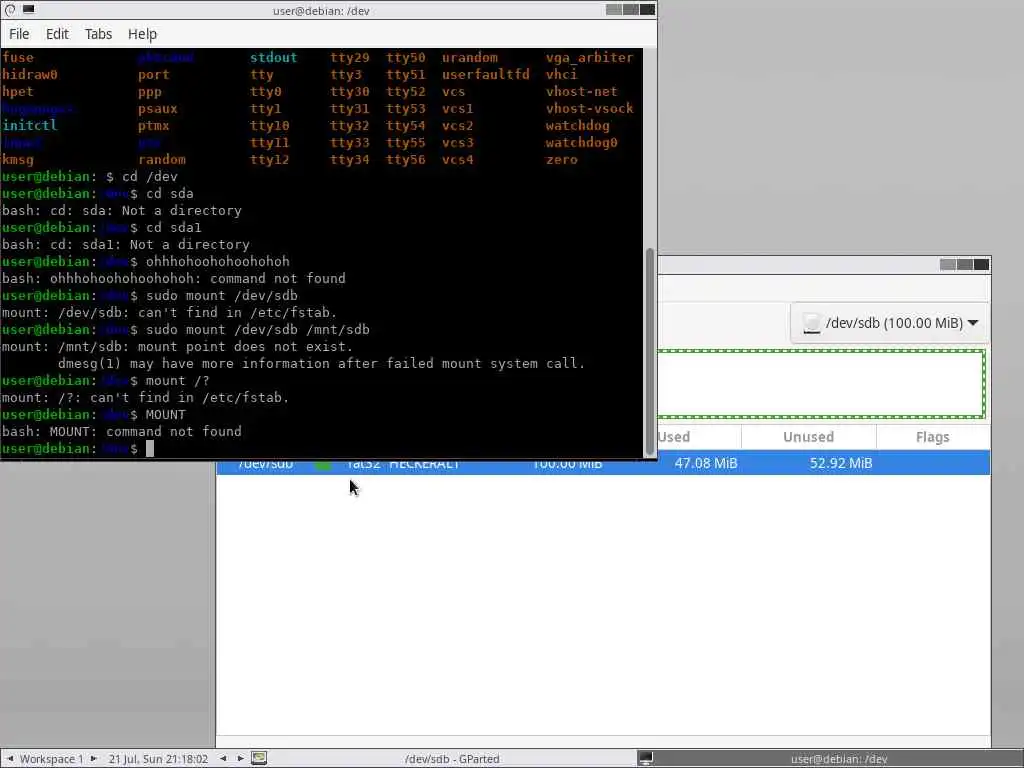The image size is (1024, 768).
Task: Sort by the Unused column header in GParted
Action: [808, 437]
